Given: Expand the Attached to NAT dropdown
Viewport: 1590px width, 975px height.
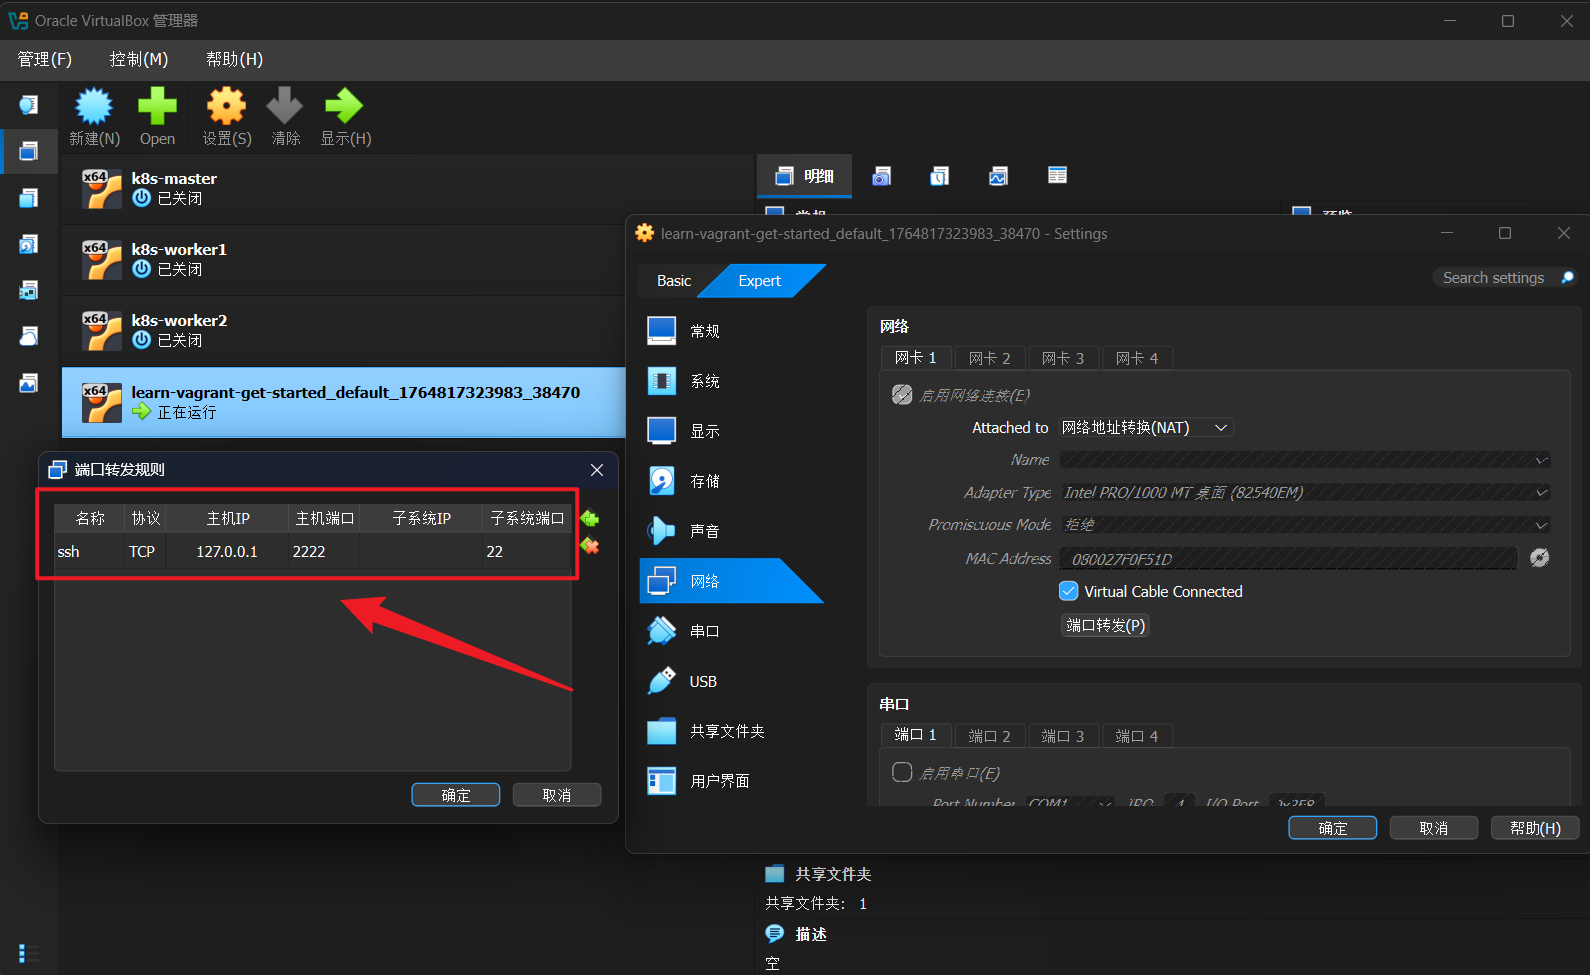Looking at the screenshot, I should pyautogui.click(x=1146, y=427).
